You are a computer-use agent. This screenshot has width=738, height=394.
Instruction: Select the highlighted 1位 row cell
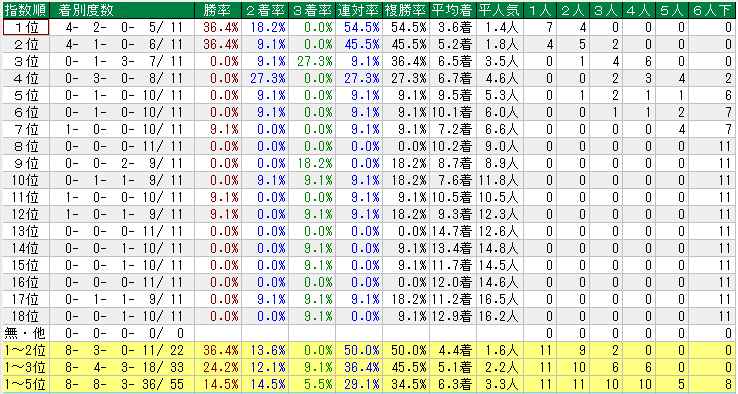tap(25, 27)
